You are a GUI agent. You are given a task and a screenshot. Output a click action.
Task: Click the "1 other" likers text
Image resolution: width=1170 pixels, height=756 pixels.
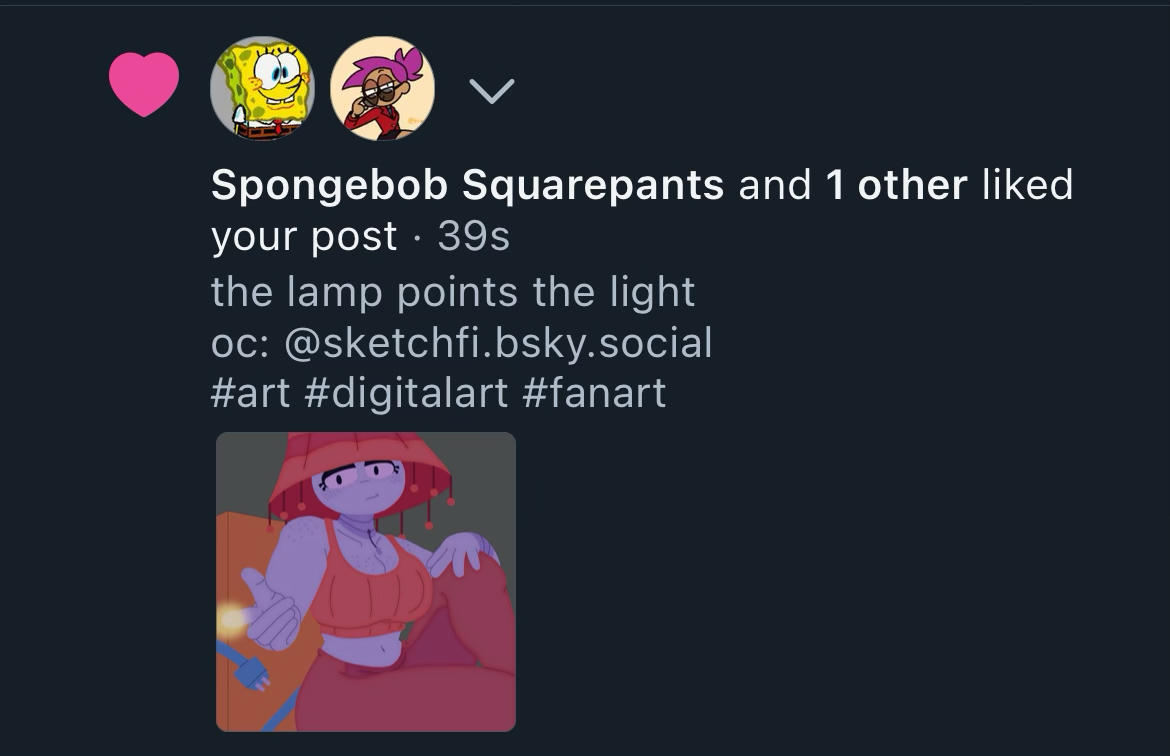click(x=896, y=185)
